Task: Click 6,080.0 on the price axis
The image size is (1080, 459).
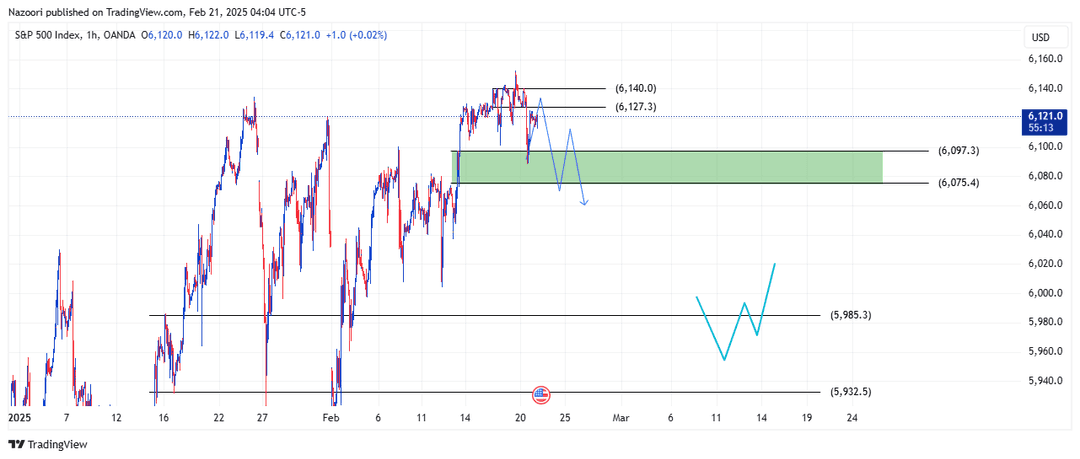Action: (x=1045, y=176)
